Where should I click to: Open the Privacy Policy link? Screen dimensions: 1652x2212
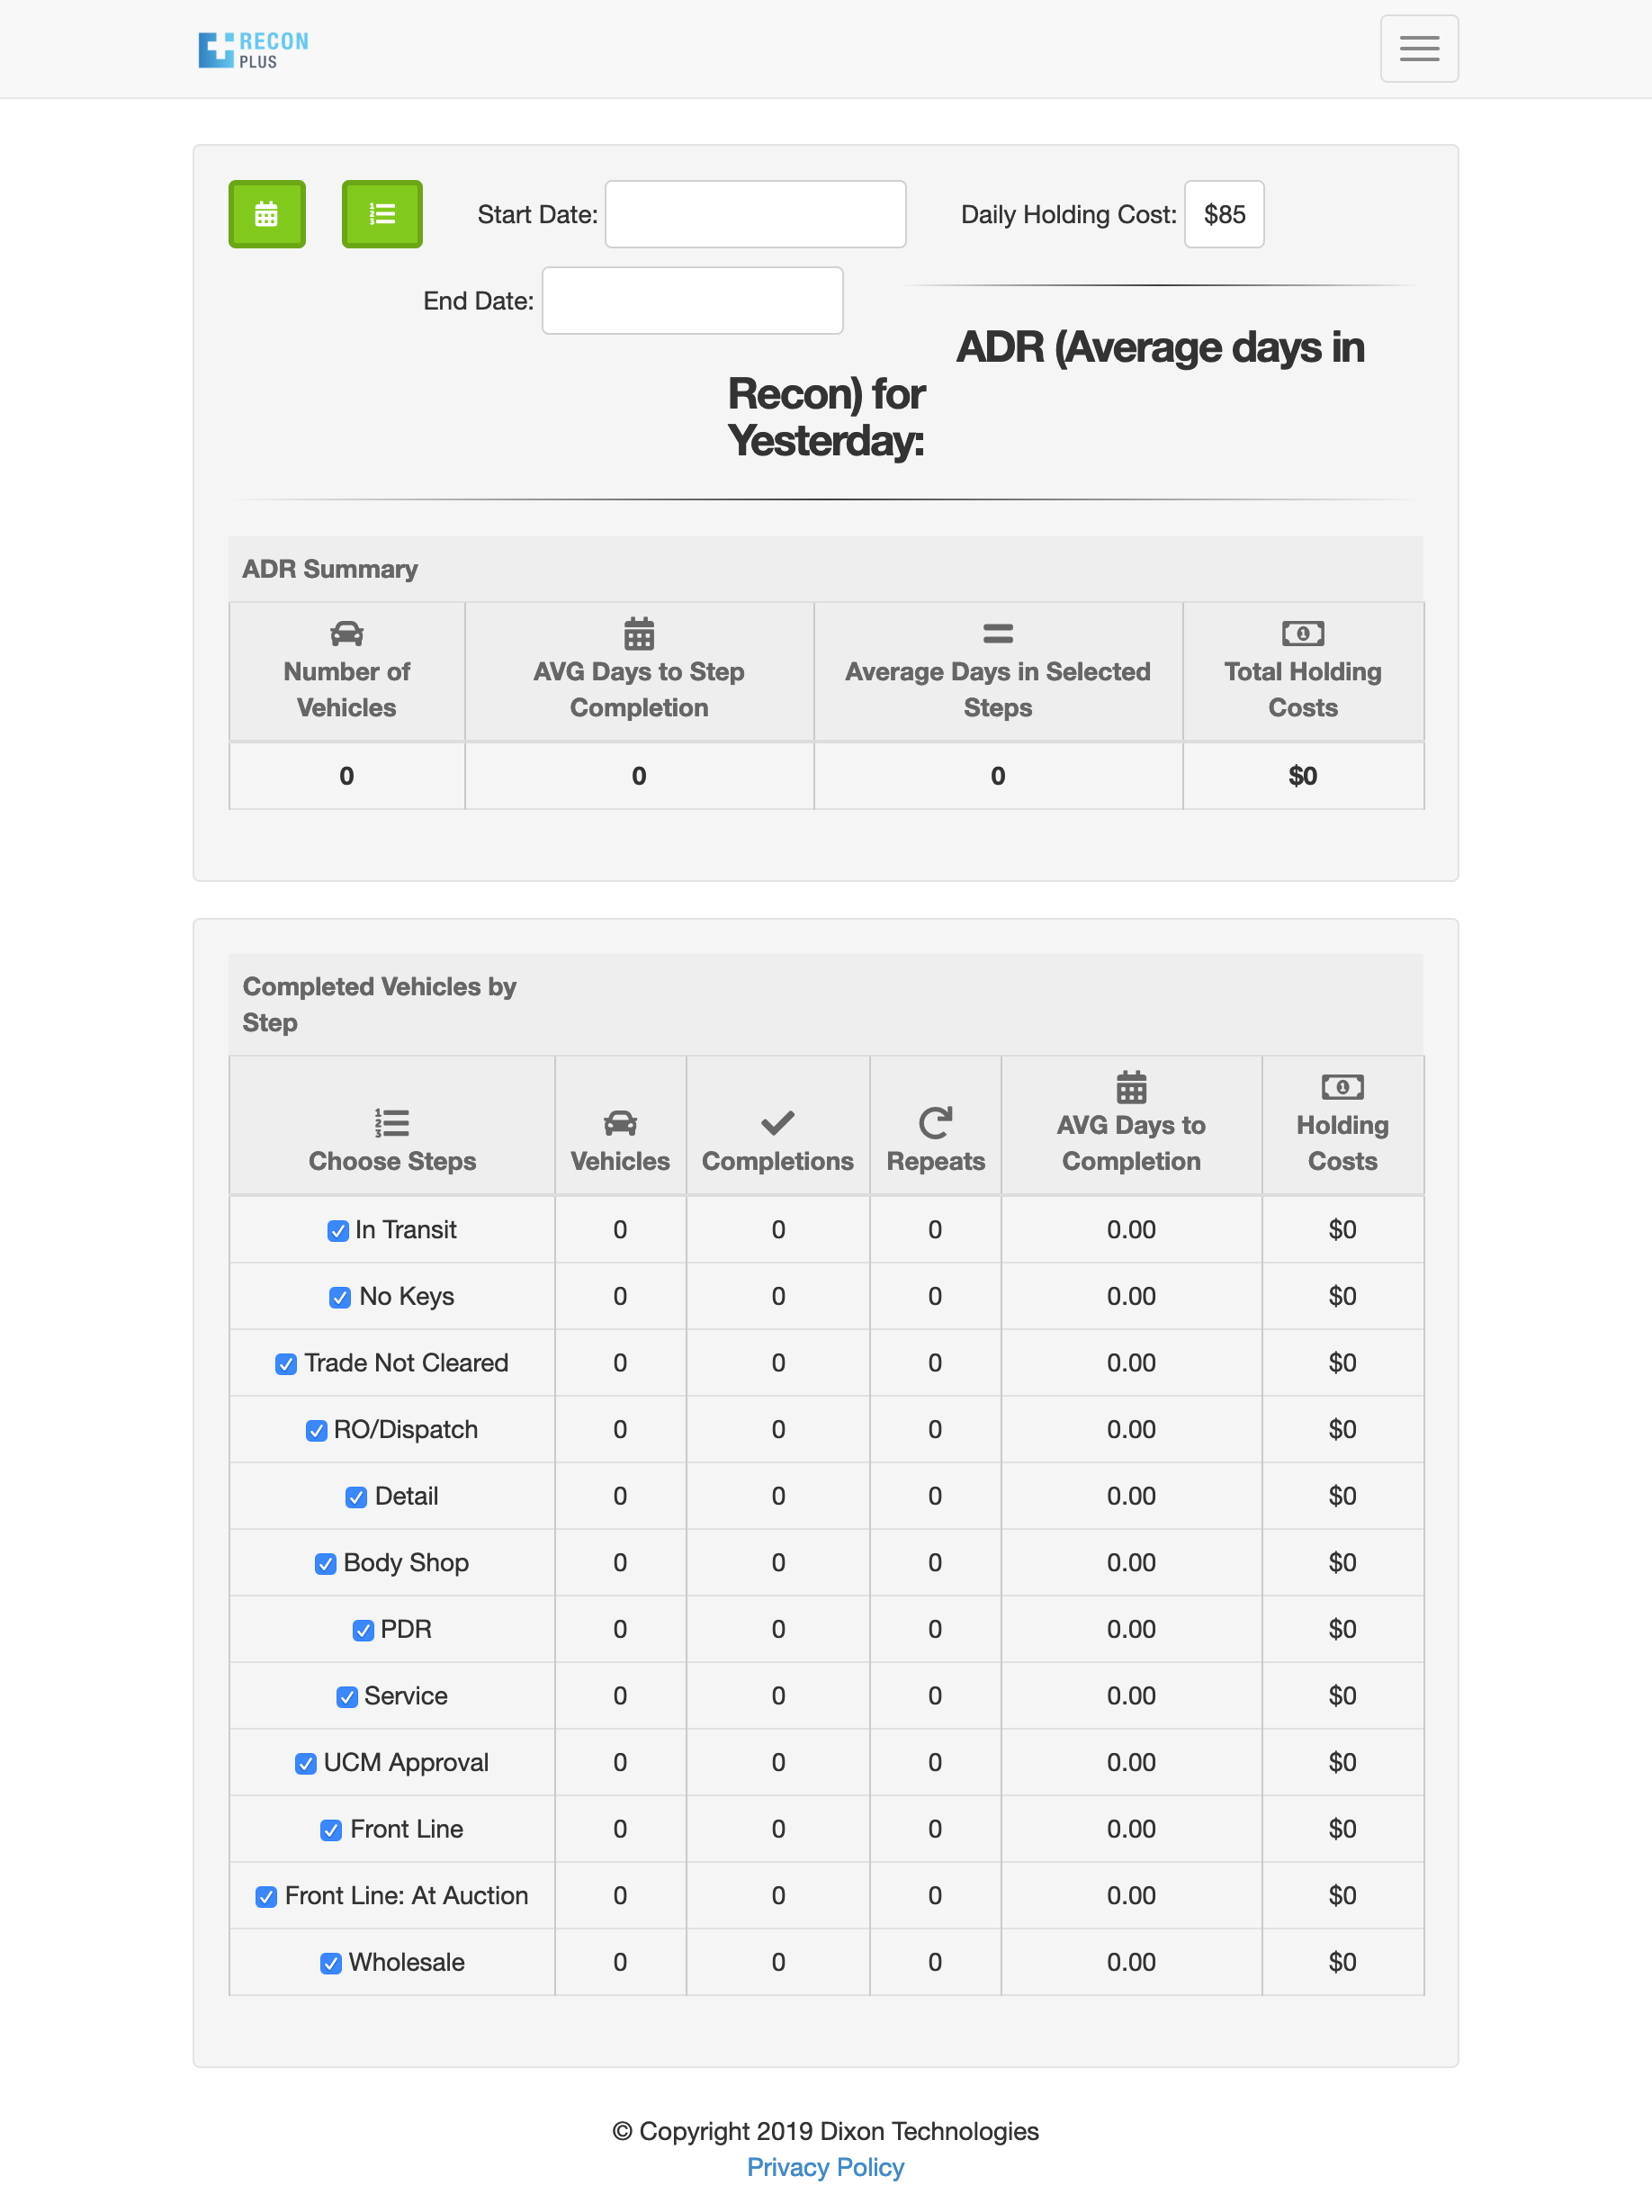click(825, 2167)
